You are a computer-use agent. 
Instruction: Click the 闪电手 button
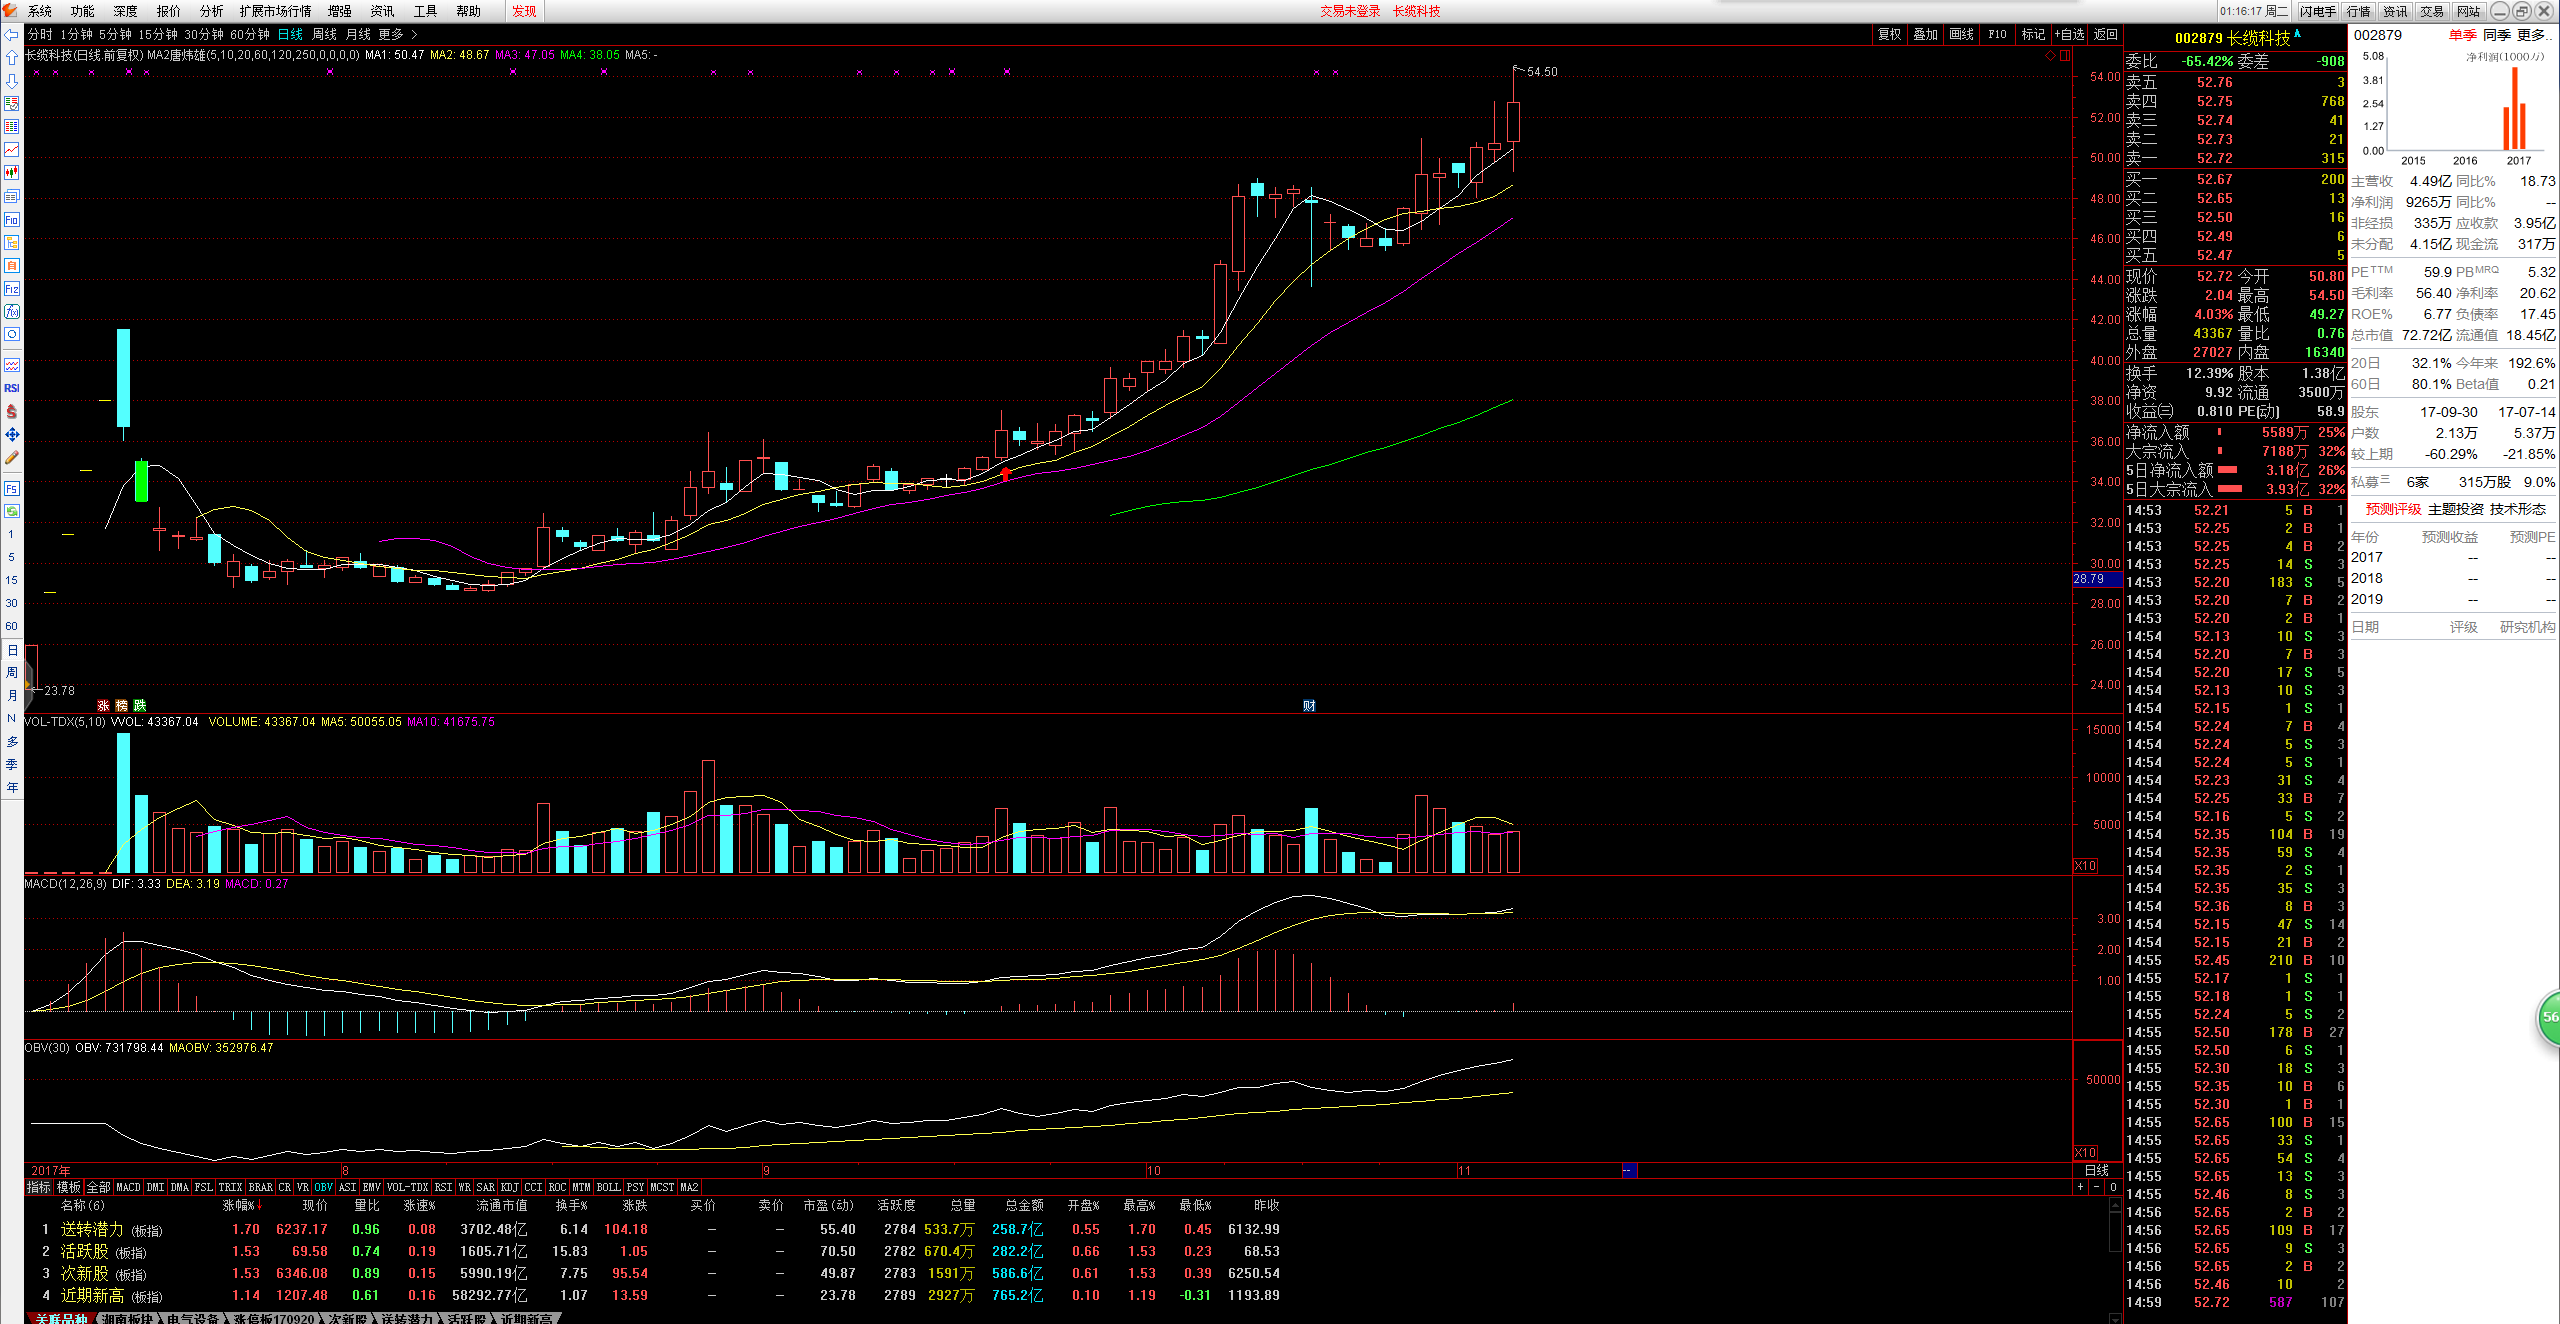[2316, 11]
